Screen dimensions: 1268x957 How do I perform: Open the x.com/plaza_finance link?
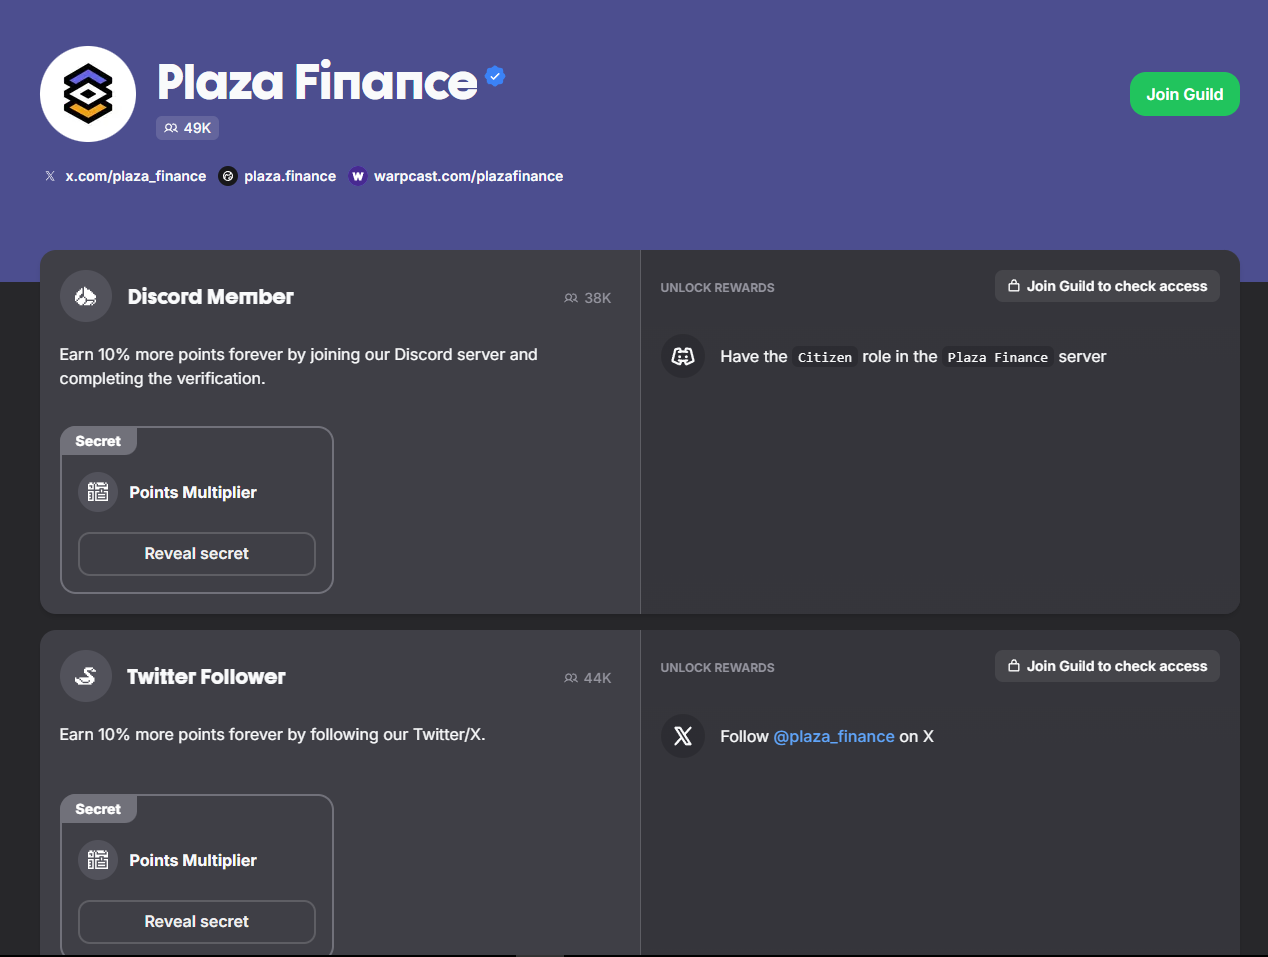pyautogui.click(x=135, y=176)
